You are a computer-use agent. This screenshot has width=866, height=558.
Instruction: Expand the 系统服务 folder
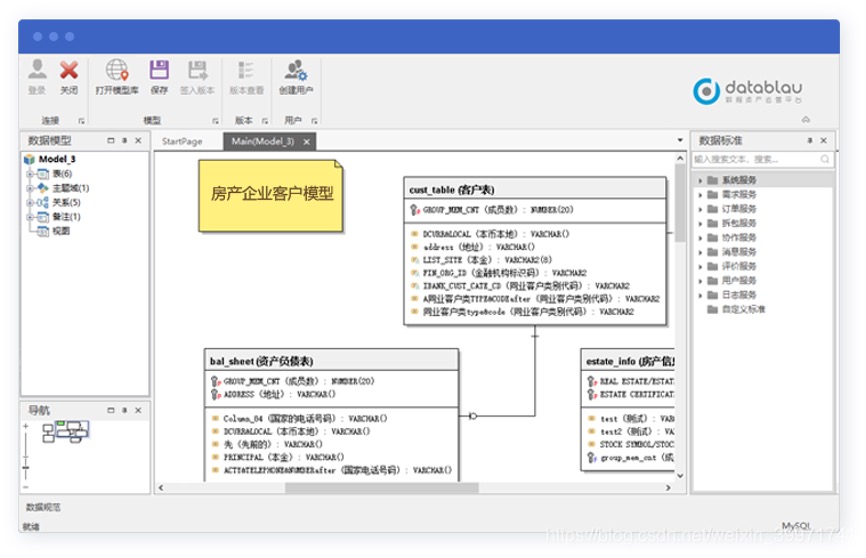tap(700, 181)
